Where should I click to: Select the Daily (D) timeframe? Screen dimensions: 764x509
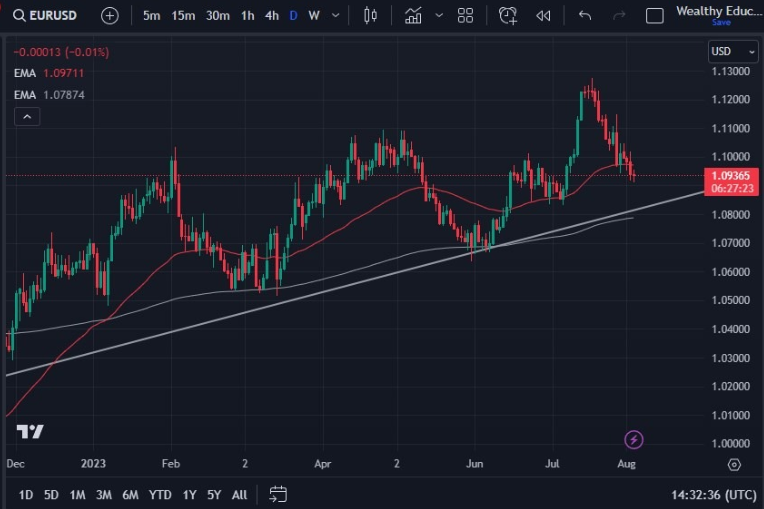pyautogui.click(x=293, y=15)
